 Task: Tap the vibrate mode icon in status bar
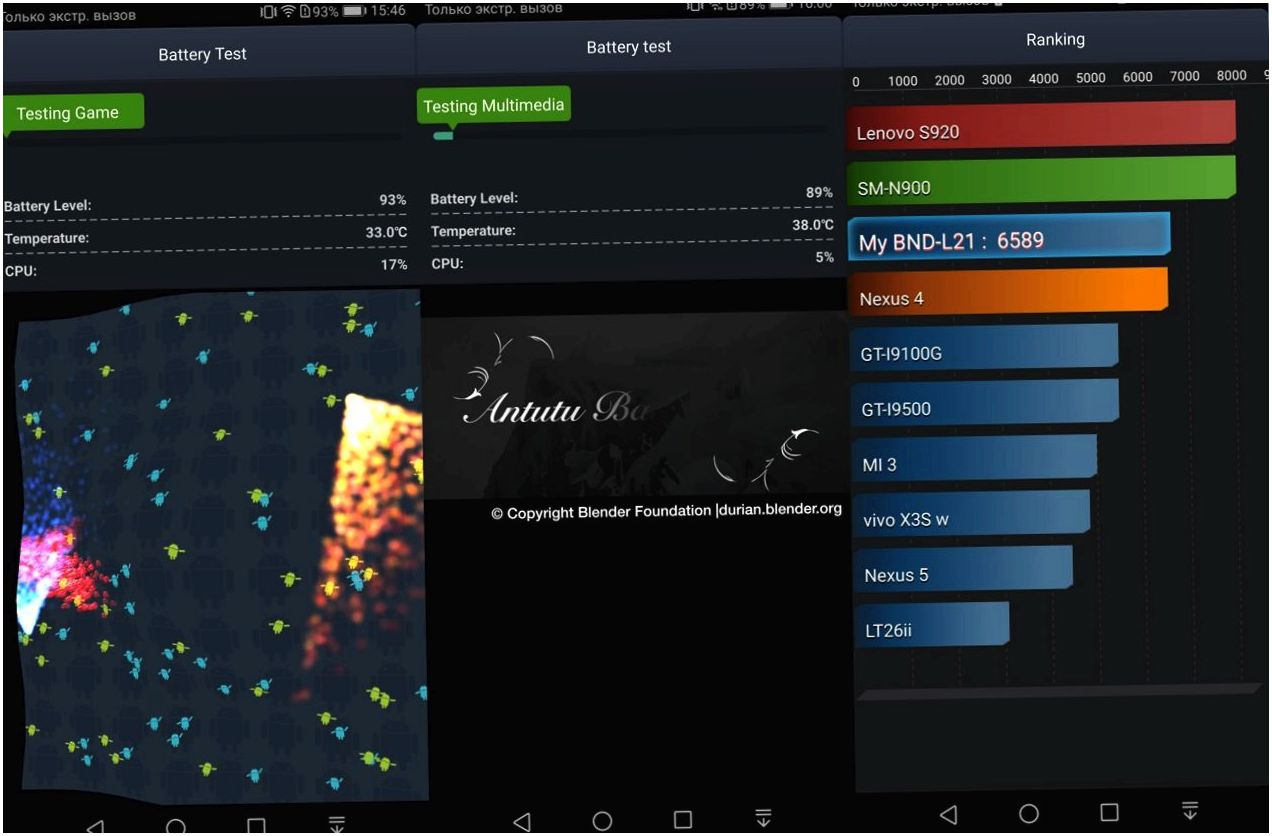pyautogui.click(x=268, y=11)
